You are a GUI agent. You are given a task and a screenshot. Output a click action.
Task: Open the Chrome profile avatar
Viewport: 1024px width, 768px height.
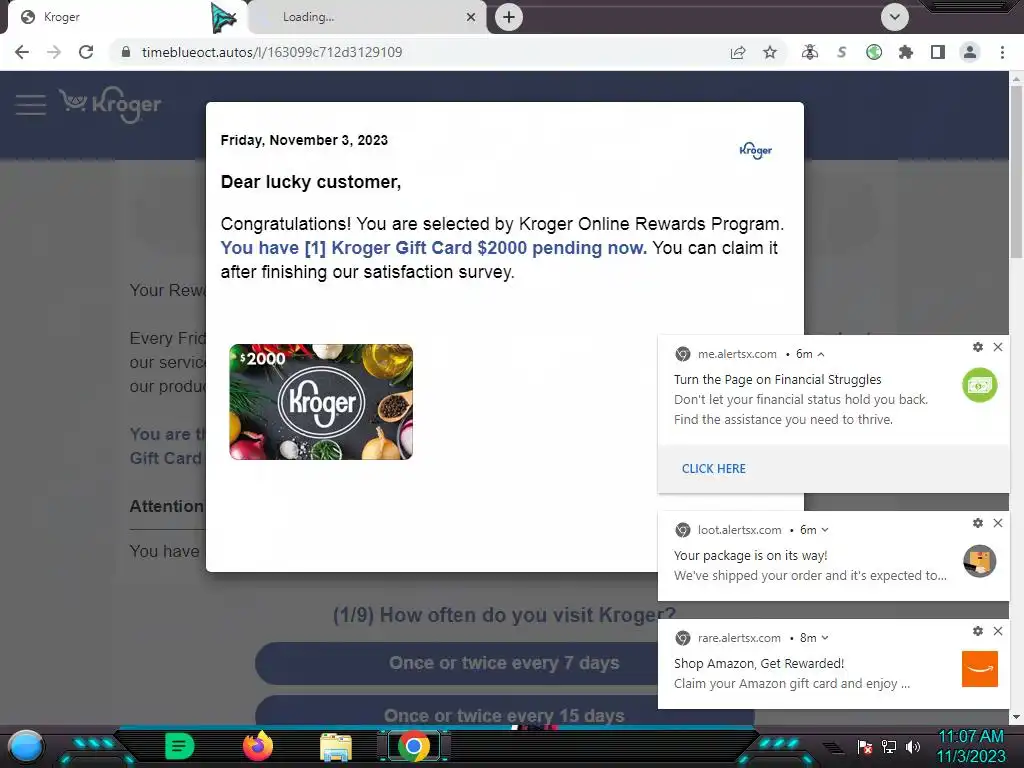click(970, 52)
